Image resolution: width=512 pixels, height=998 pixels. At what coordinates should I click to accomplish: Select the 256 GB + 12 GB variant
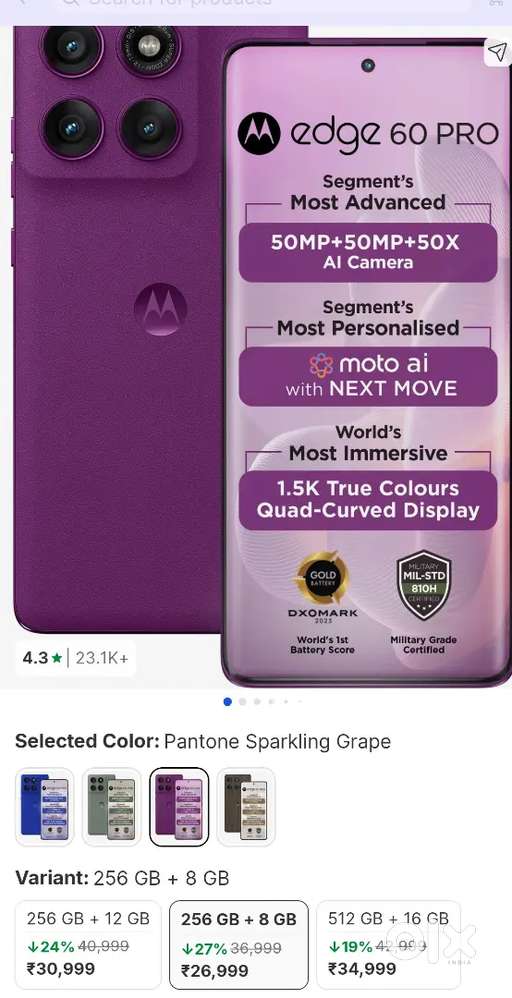88,944
